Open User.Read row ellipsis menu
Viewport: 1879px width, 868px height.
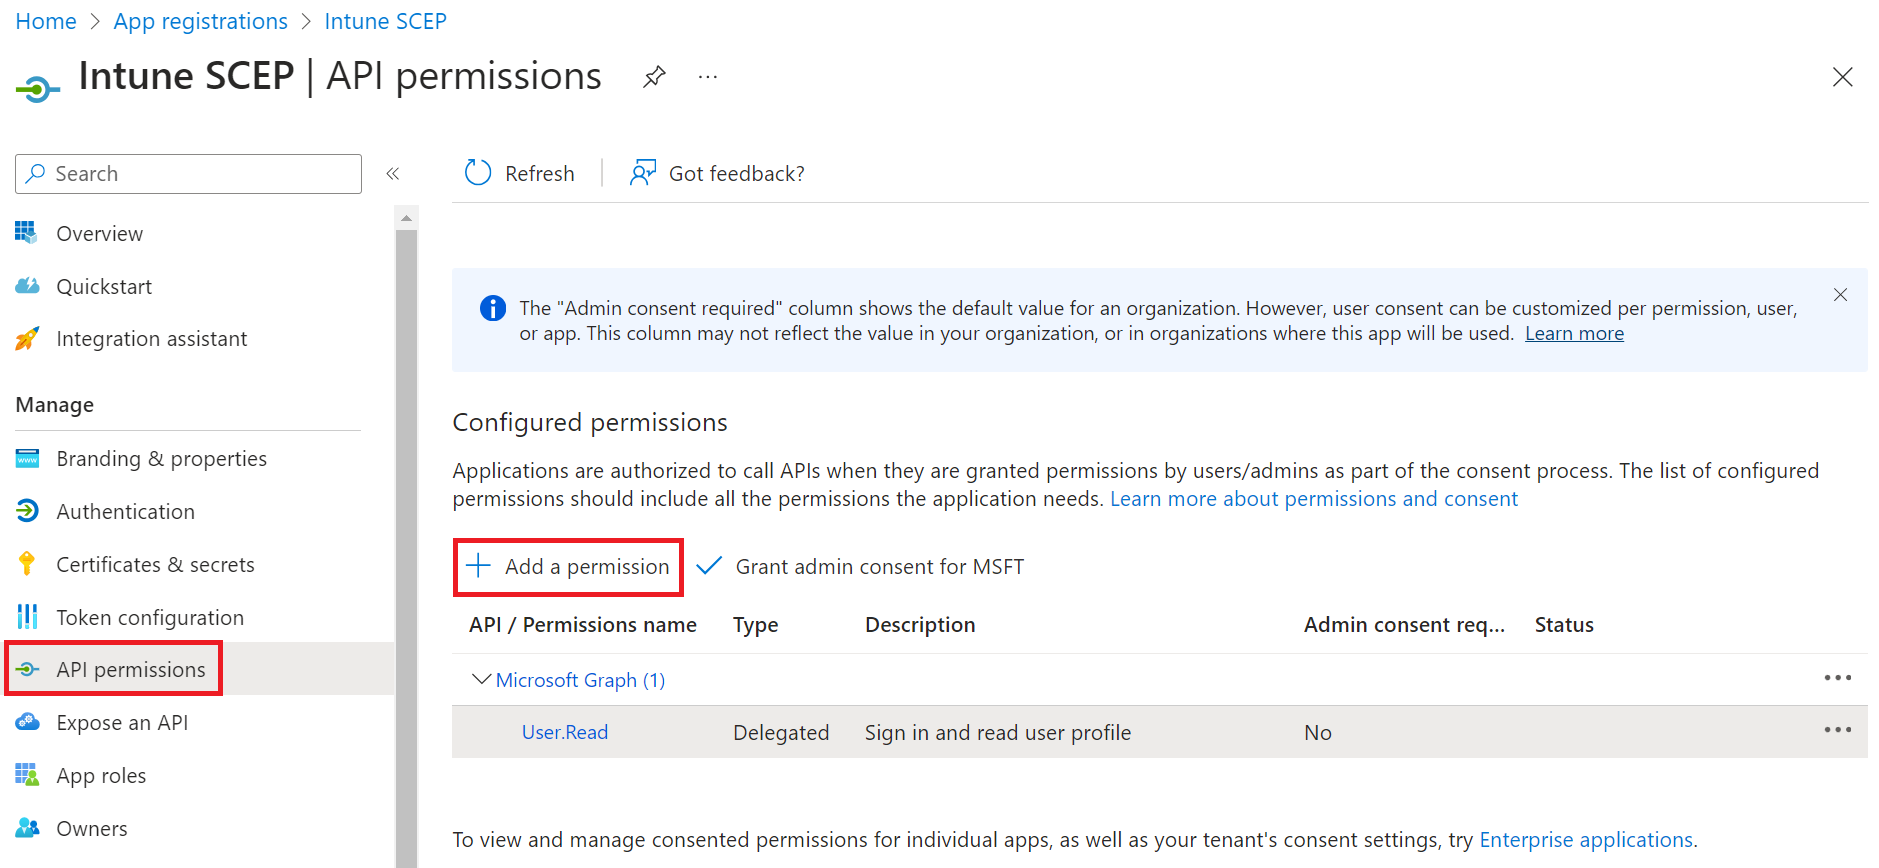click(1838, 730)
